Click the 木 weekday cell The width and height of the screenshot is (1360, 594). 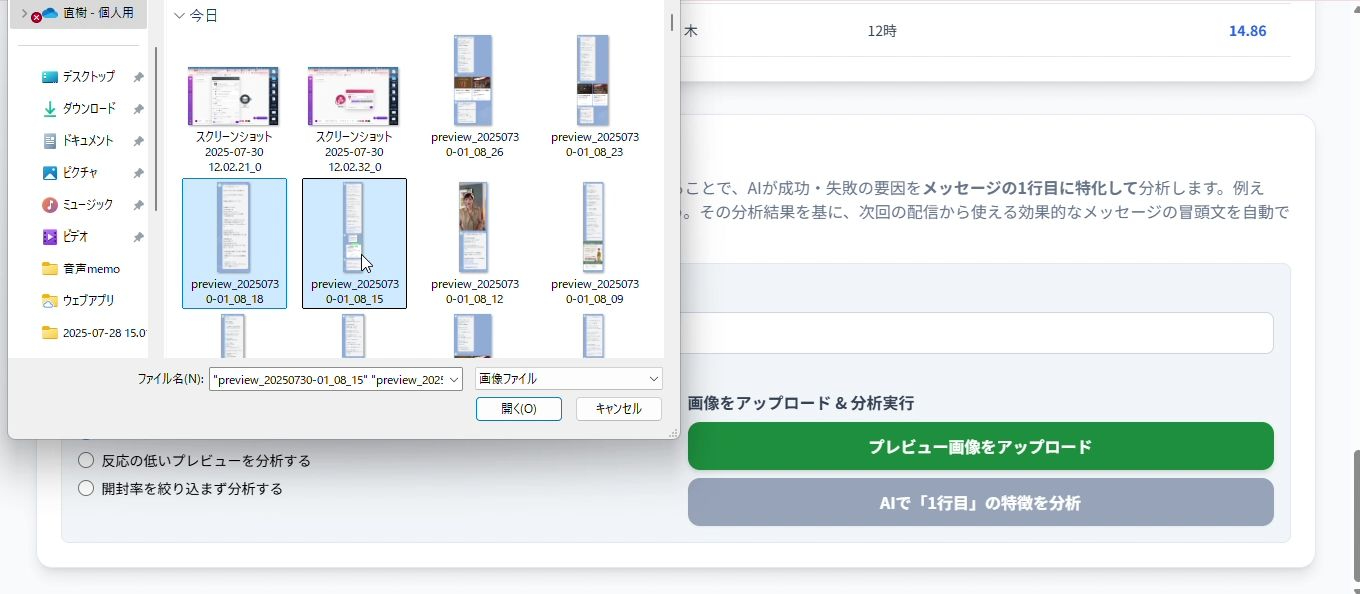(x=691, y=31)
